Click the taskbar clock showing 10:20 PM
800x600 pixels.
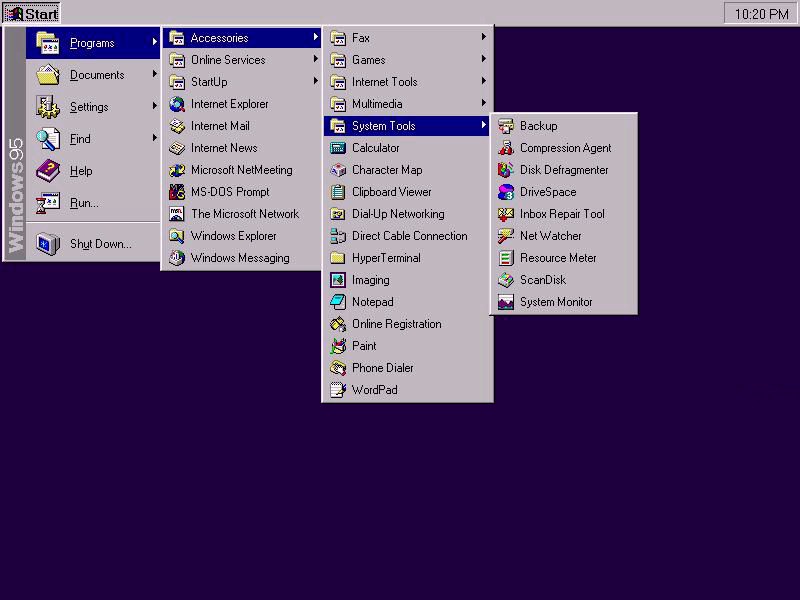coord(761,14)
